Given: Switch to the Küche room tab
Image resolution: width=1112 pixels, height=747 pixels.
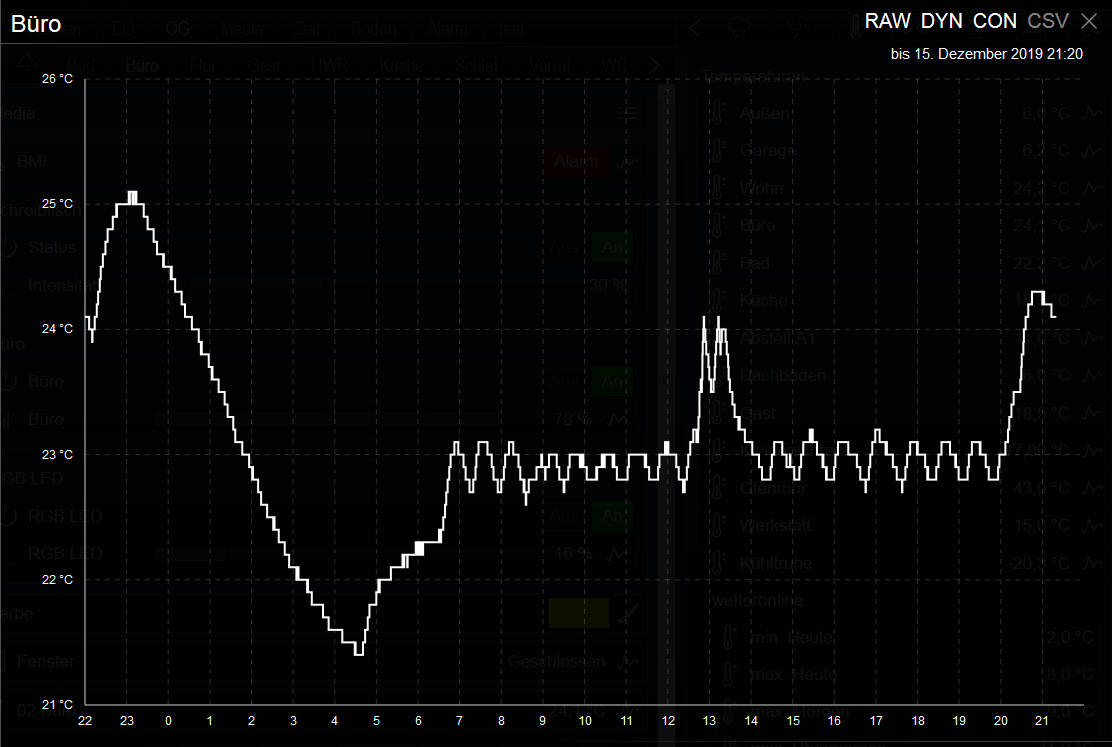Looking at the screenshot, I should point(401,66).
